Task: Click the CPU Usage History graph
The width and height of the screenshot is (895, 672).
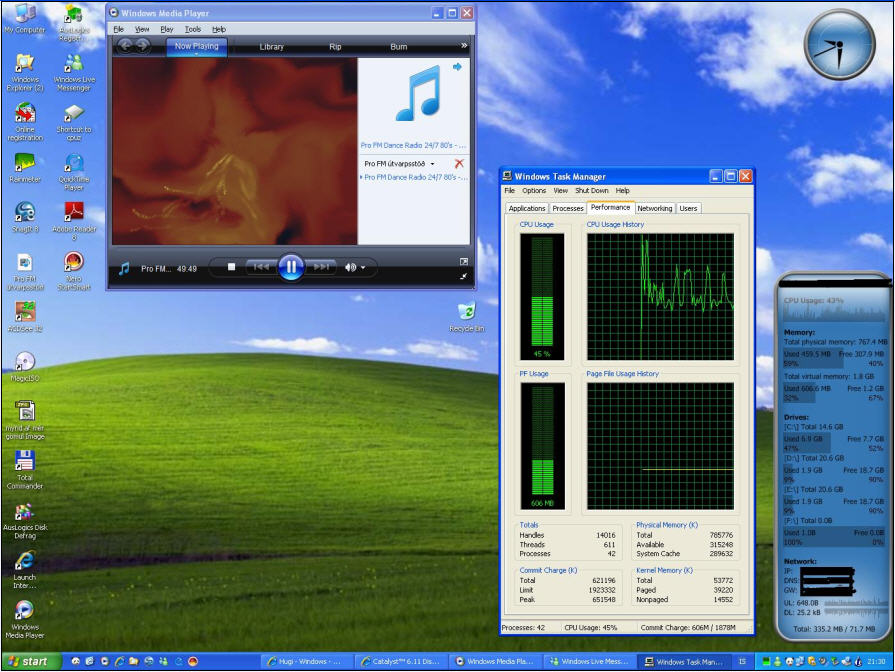Action: 660,297
